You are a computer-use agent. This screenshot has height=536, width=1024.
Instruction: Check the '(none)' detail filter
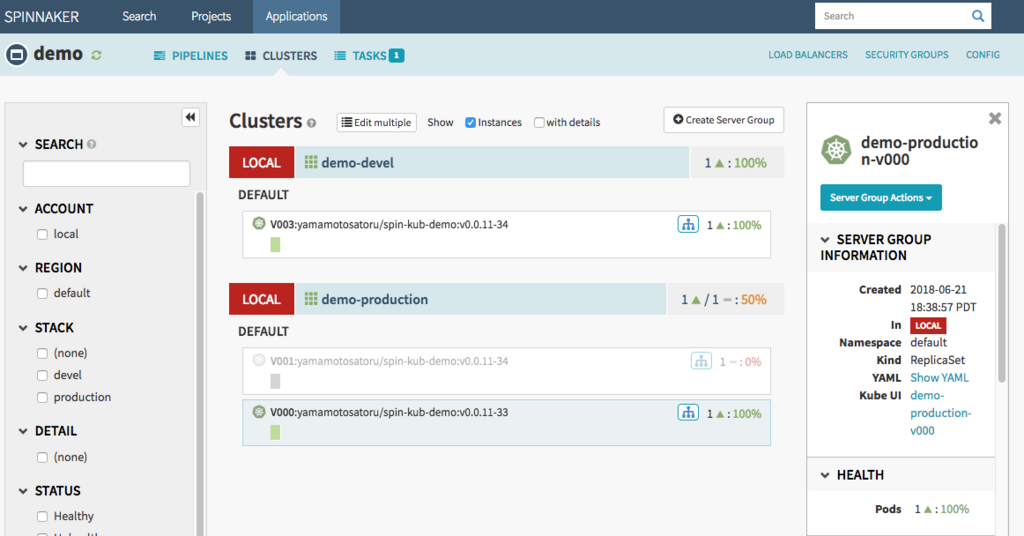tap(42, 458)
